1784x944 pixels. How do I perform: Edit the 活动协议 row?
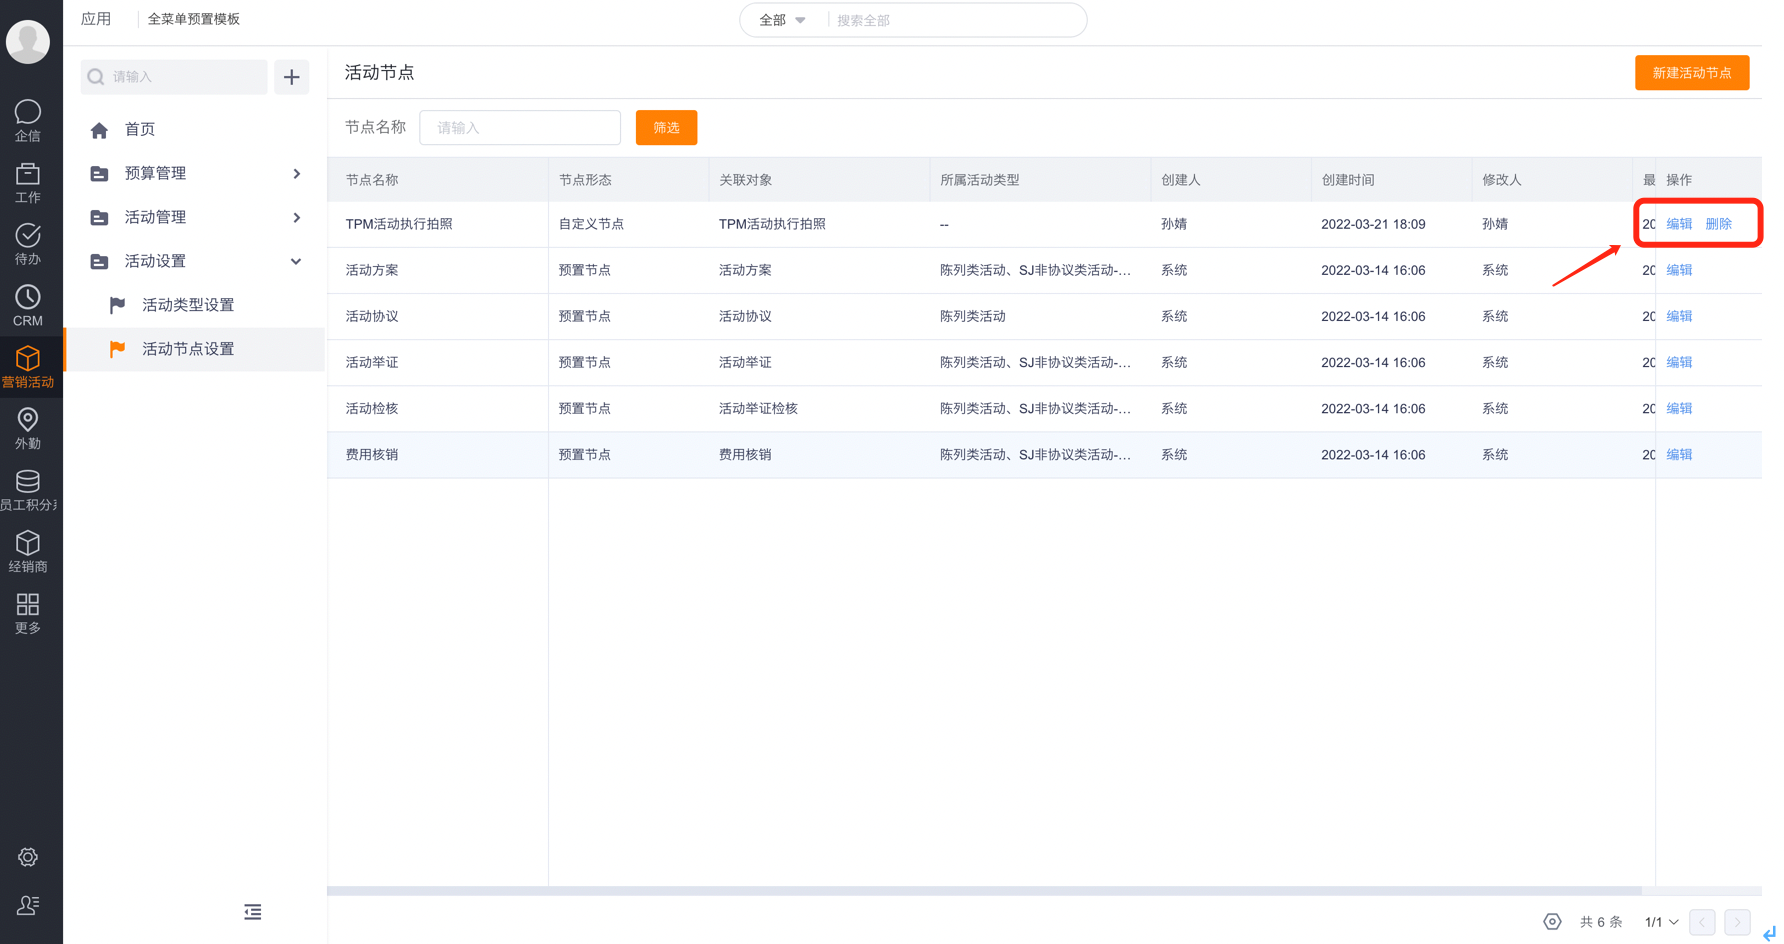(1679, 316)
